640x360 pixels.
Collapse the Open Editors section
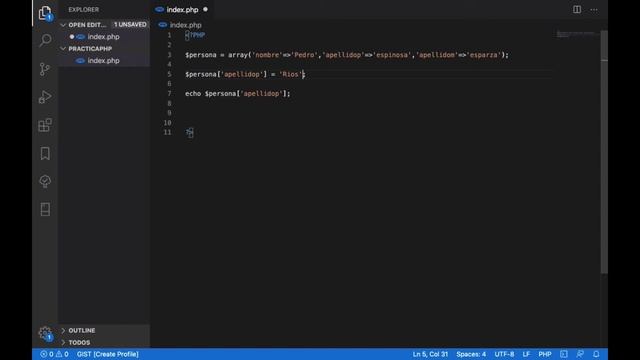63,25
